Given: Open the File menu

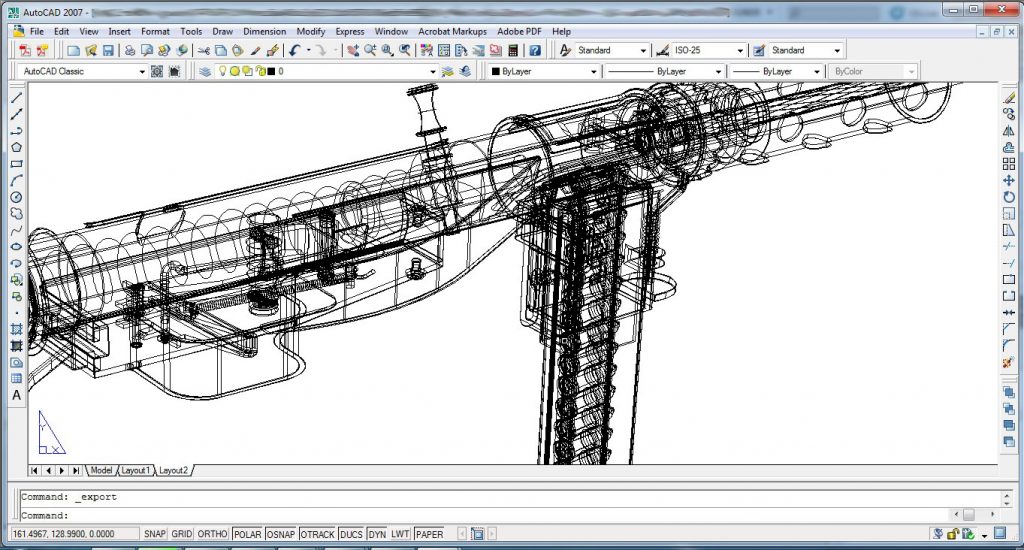Looking at the screenshot, I should tap(37, 31).
